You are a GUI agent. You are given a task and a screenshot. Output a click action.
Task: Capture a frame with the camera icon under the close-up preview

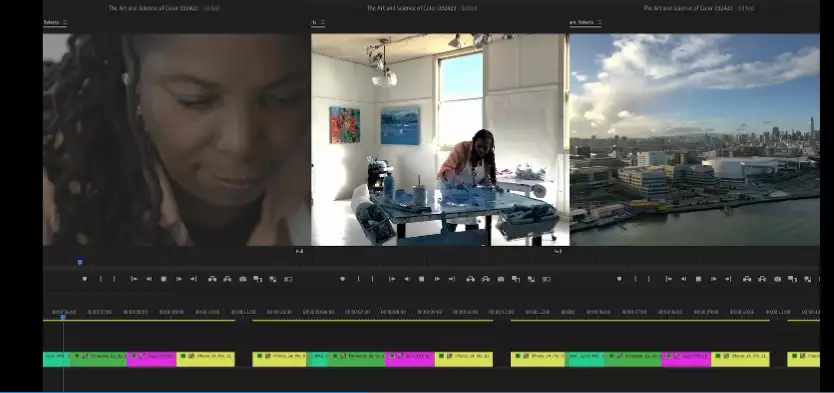point(243,279)
